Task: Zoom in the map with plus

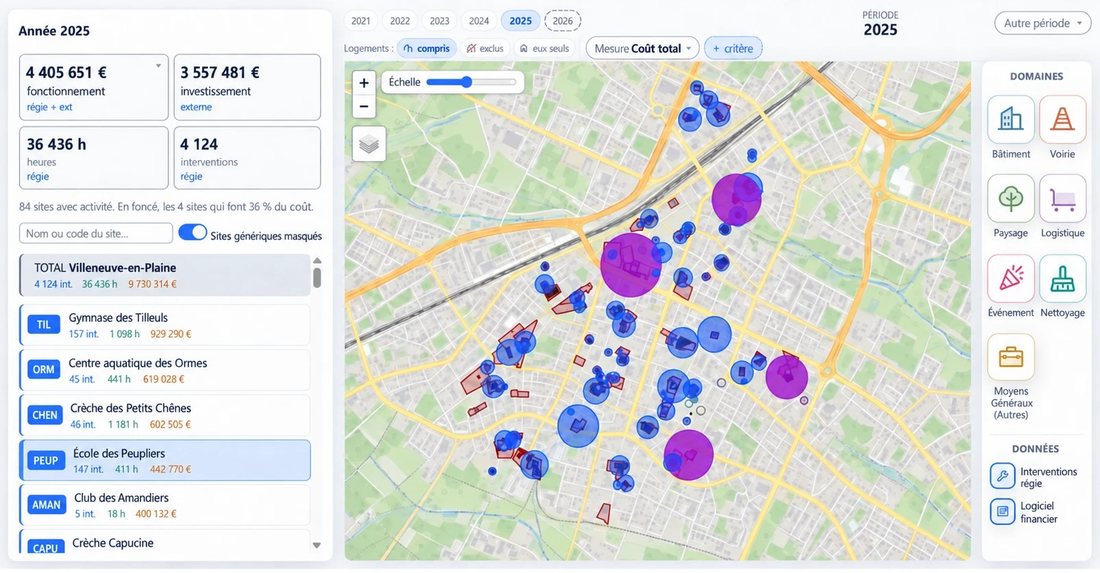Action: point(364,83)
